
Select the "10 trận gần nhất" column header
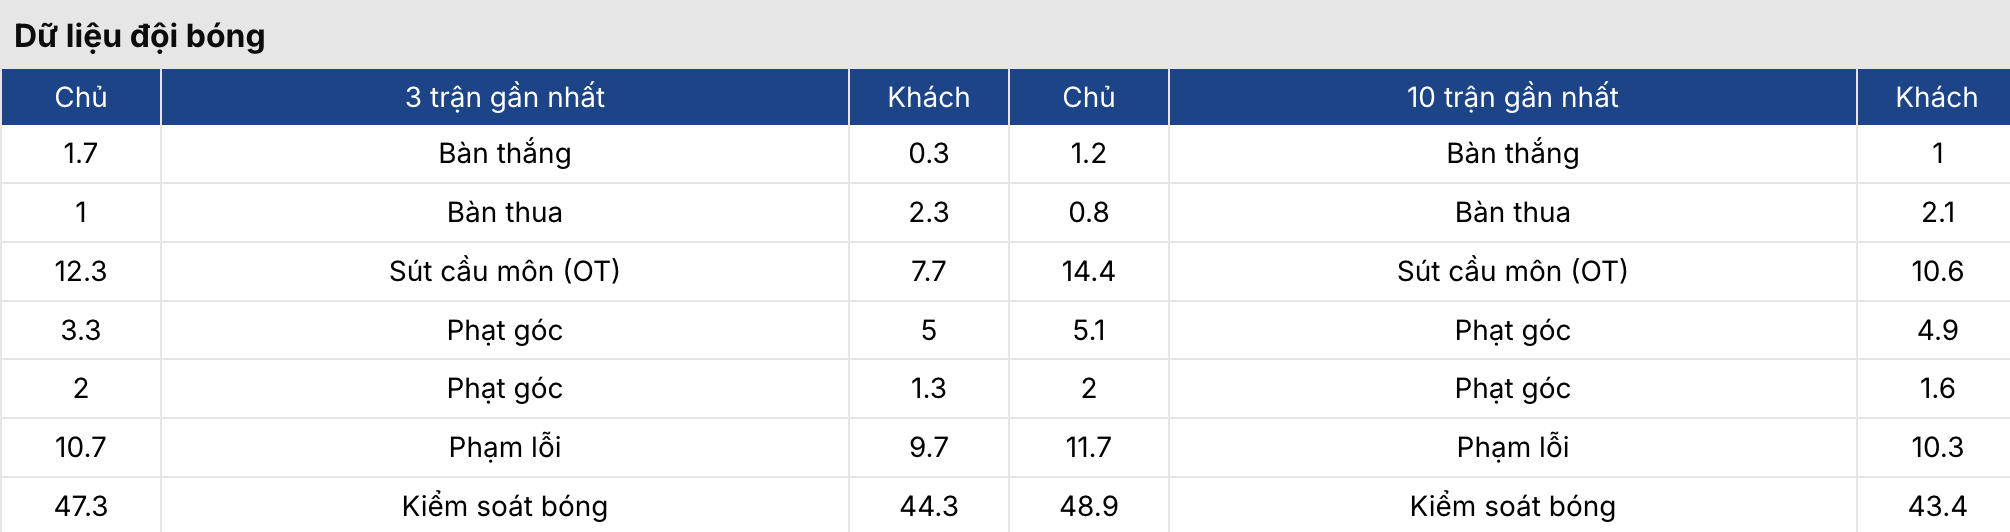1512,97
